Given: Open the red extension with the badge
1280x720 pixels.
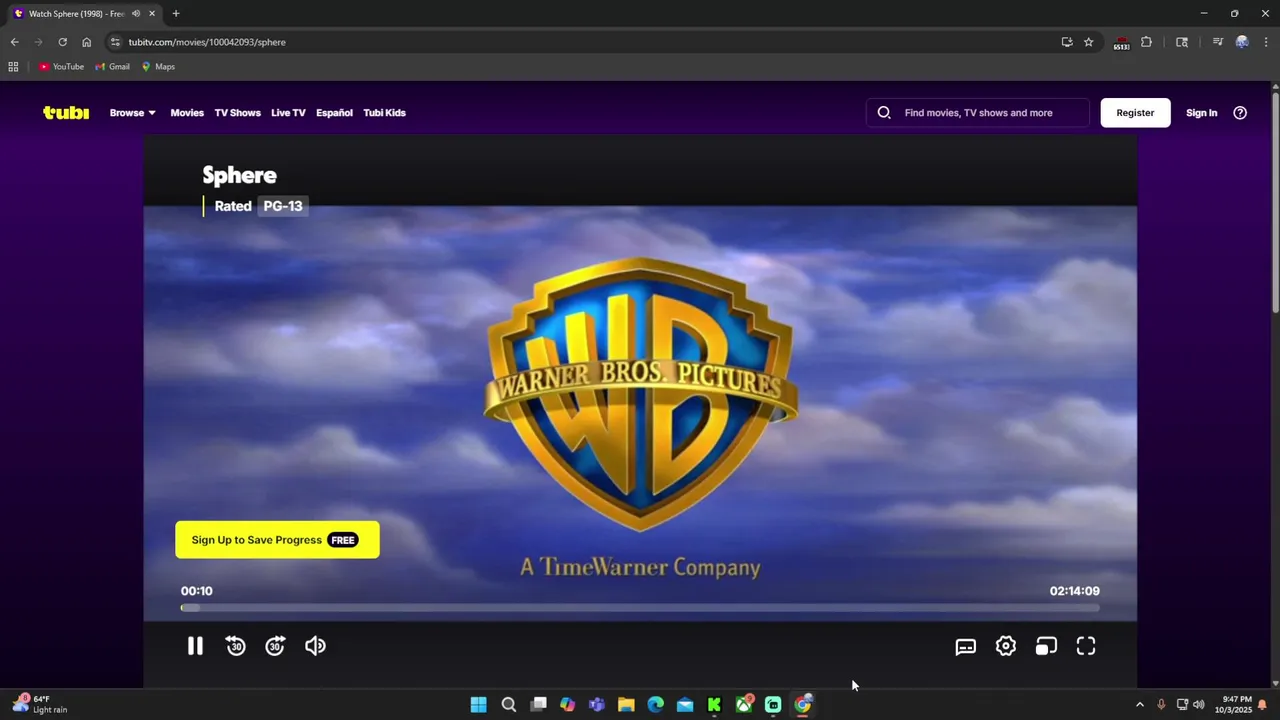Looking at the screenshot, I should 1121,43.
